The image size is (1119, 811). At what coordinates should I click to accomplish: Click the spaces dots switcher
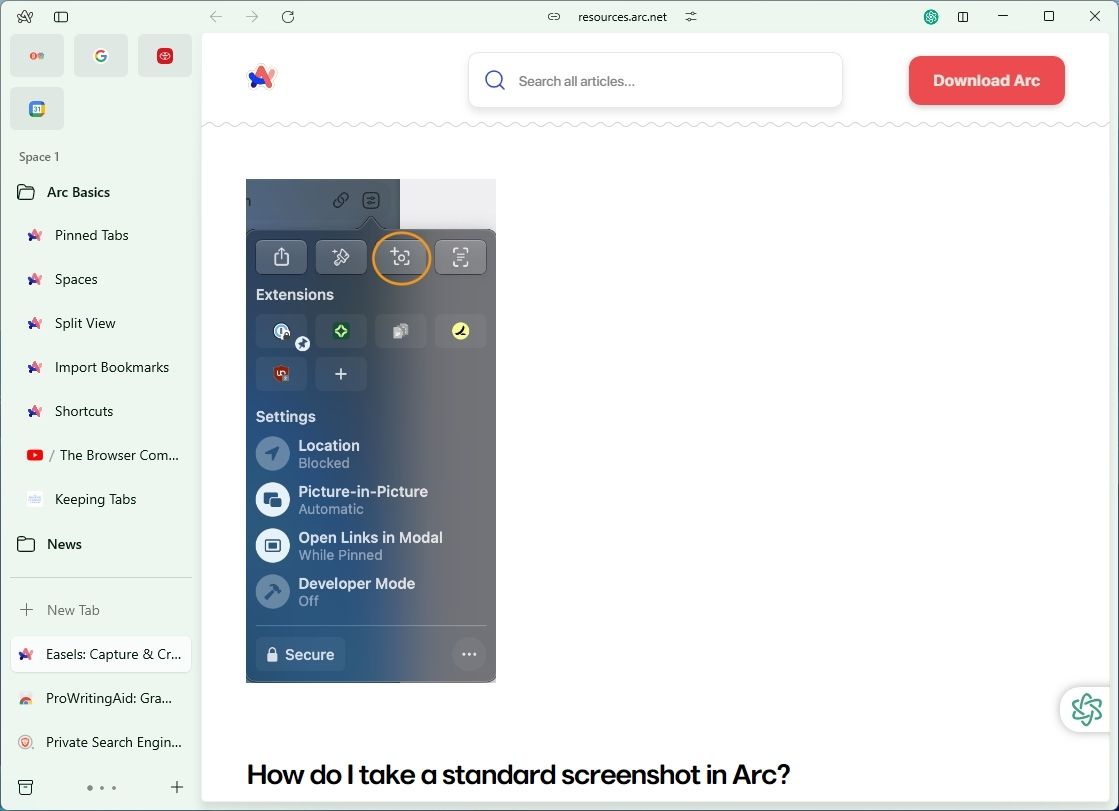click(101, 788)
